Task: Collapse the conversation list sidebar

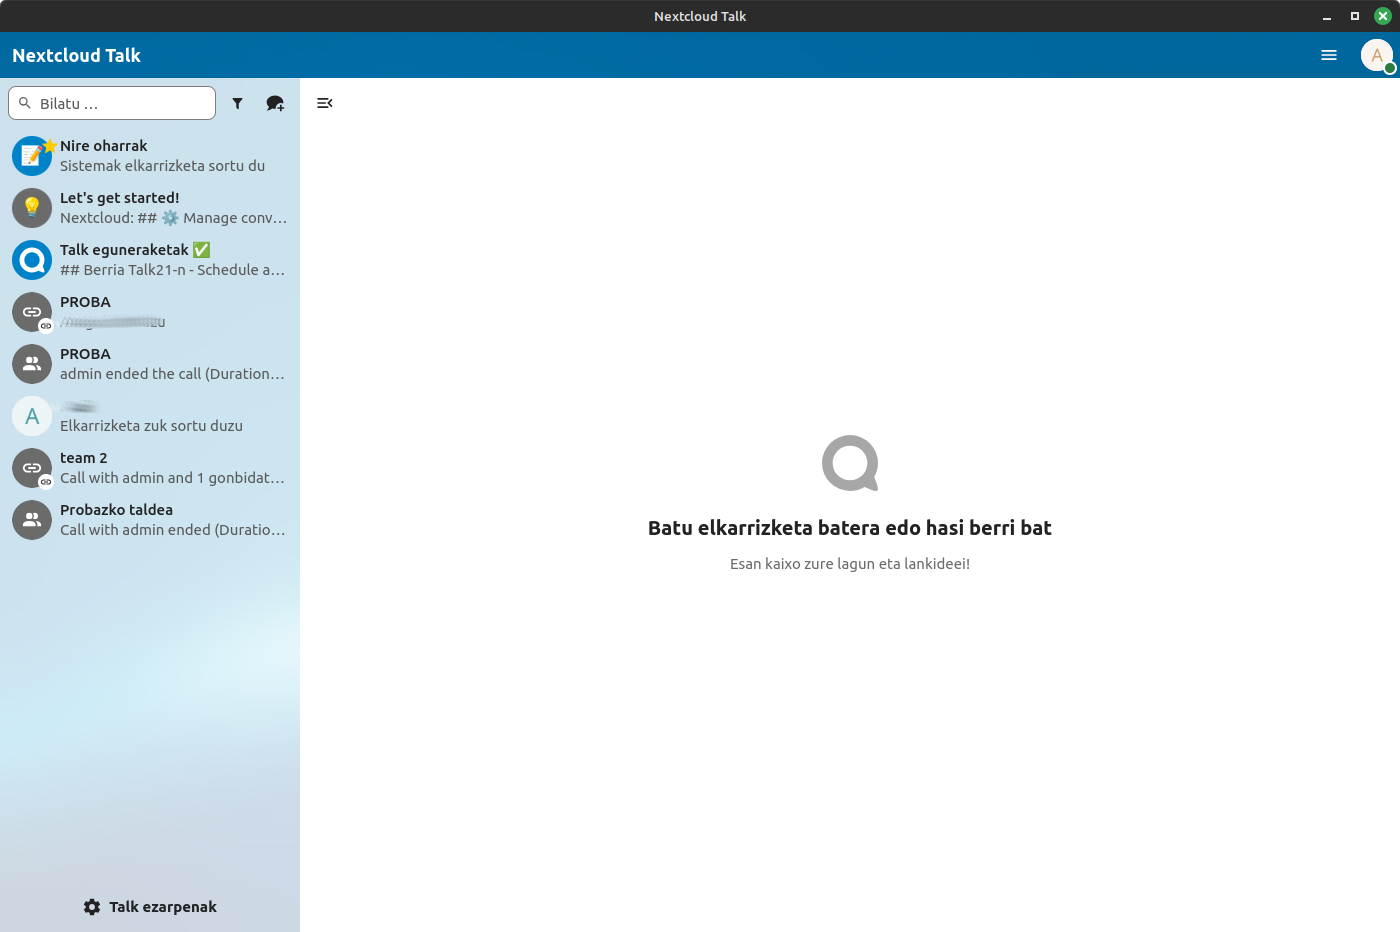Action: pos(324,103)
